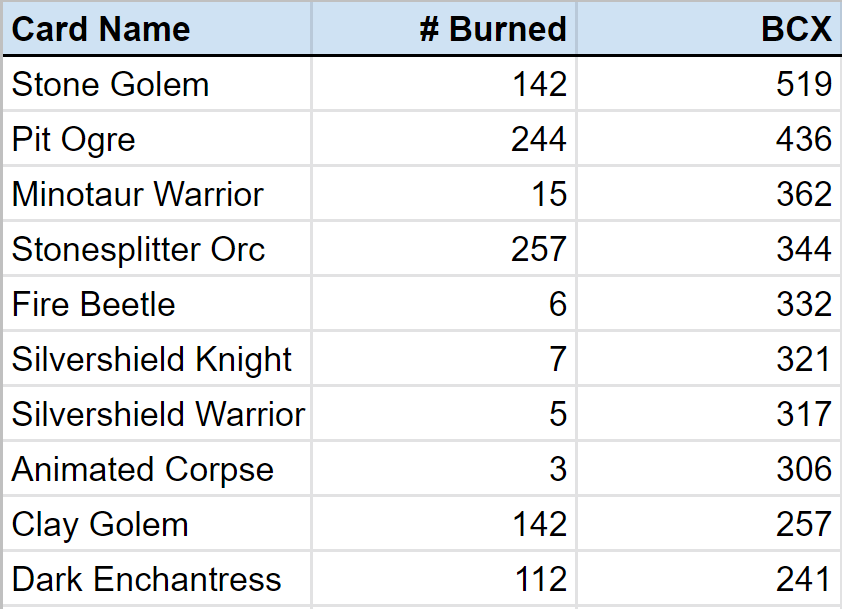Select the Silvershield Warrior cell
The height and width of the screenshot is (609, 842).
coord(158,414)
